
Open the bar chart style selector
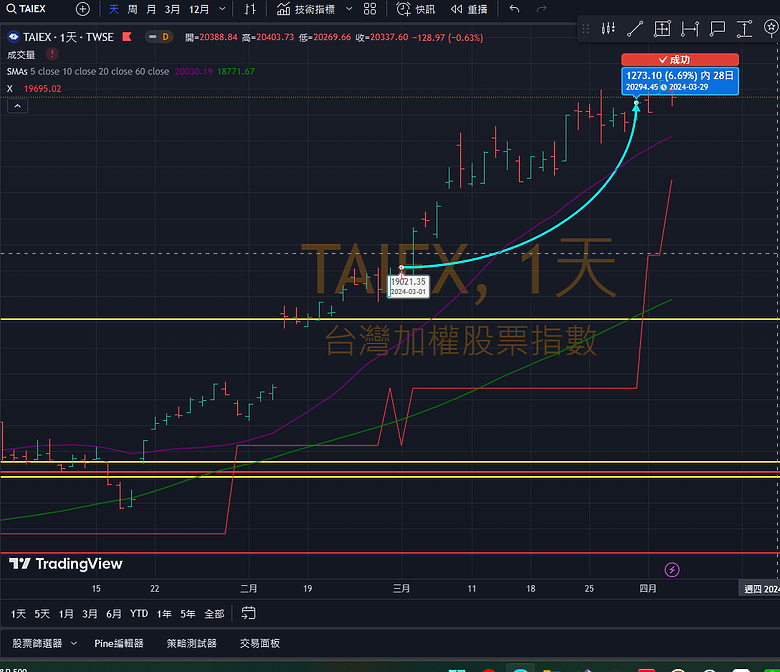point(250,9)
